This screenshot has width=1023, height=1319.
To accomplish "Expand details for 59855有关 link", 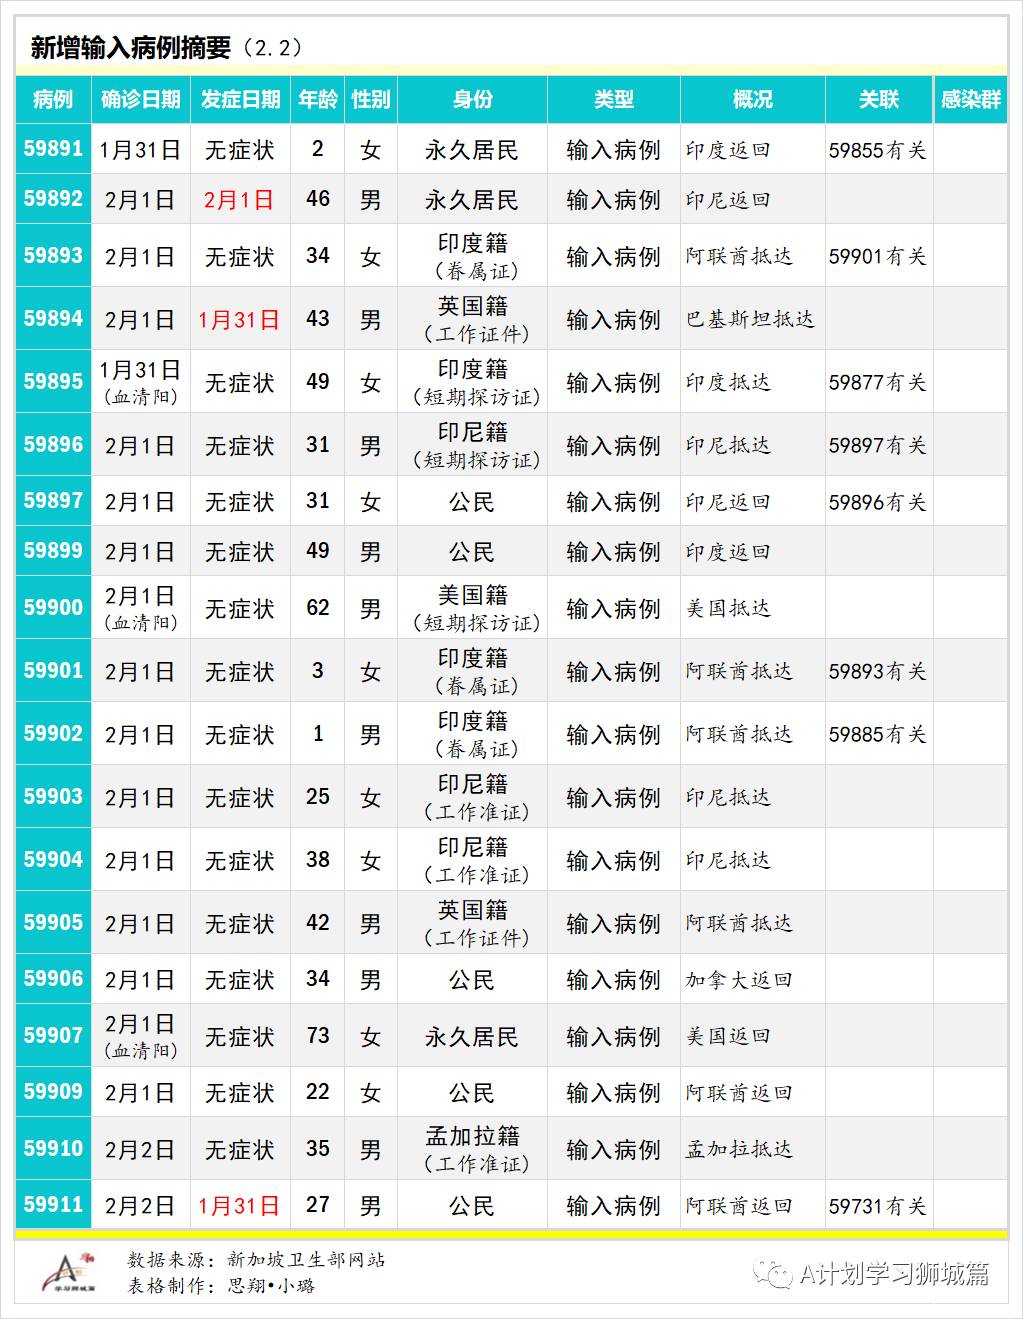I will (x=877, y=151).
